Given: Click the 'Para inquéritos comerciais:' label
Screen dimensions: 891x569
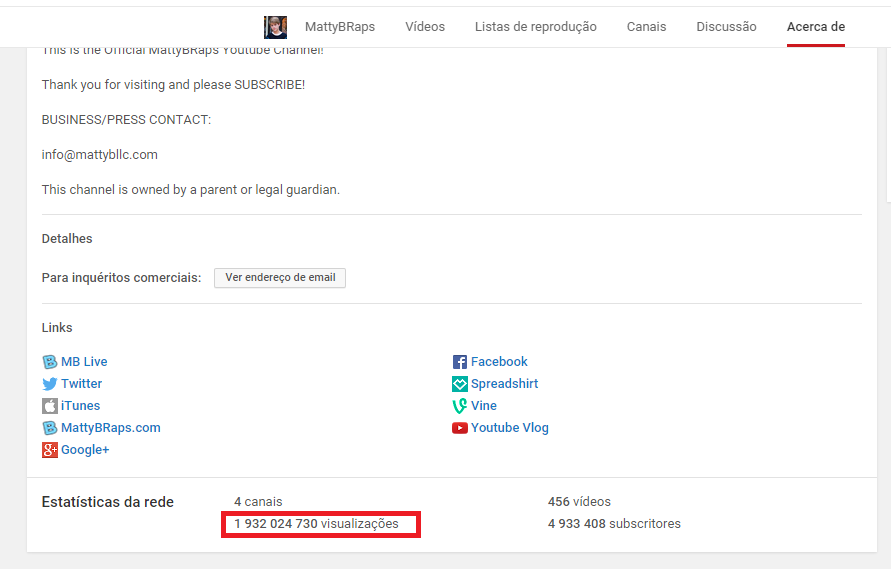Looking at the screenshot, I should (122, 278).
